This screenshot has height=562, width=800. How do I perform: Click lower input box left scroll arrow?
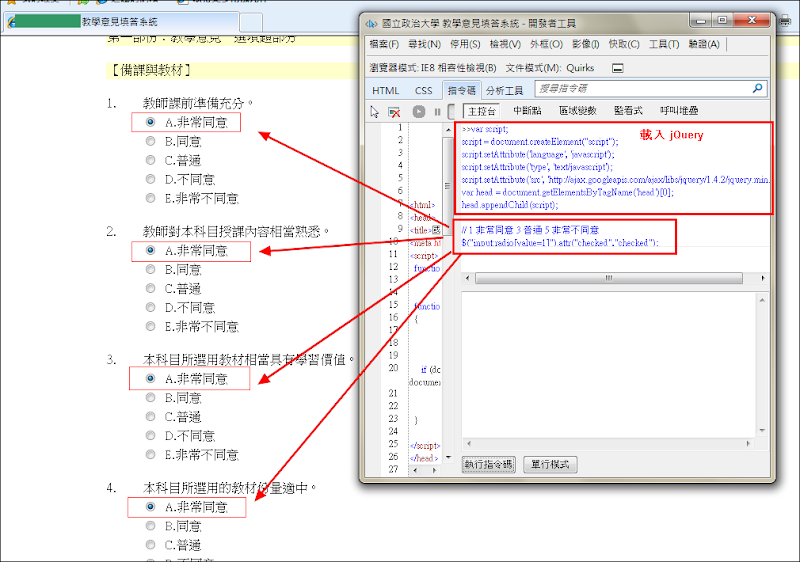pyautogui.click(x=468, y=444)
